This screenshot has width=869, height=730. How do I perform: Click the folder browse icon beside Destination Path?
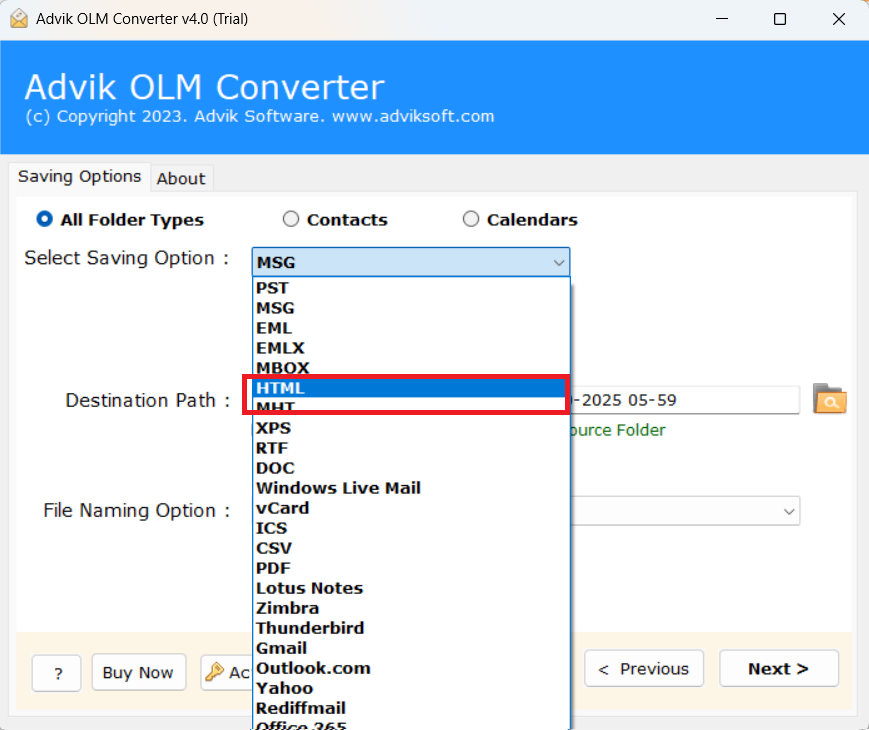tap(829, 399)
